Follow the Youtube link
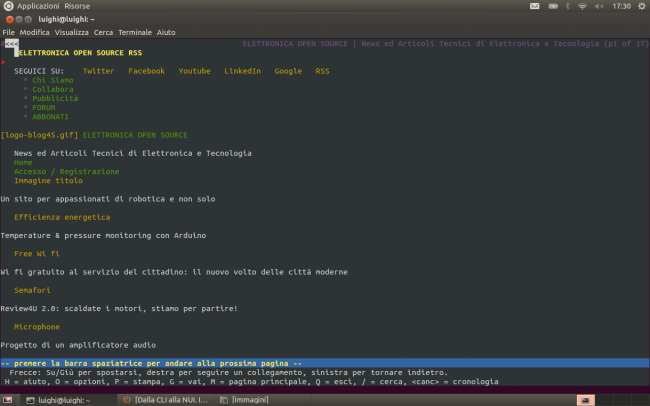Screen dimensions: 650x406 pyautogui.click(x=194, y=71)
